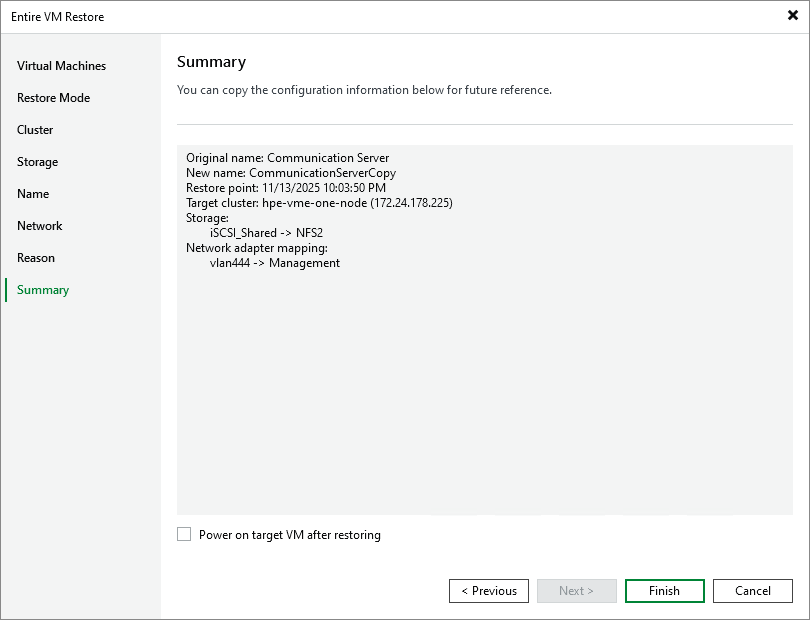810x620 pixels.
Task: Click the disabled Next button
Action: pos(576,590)
